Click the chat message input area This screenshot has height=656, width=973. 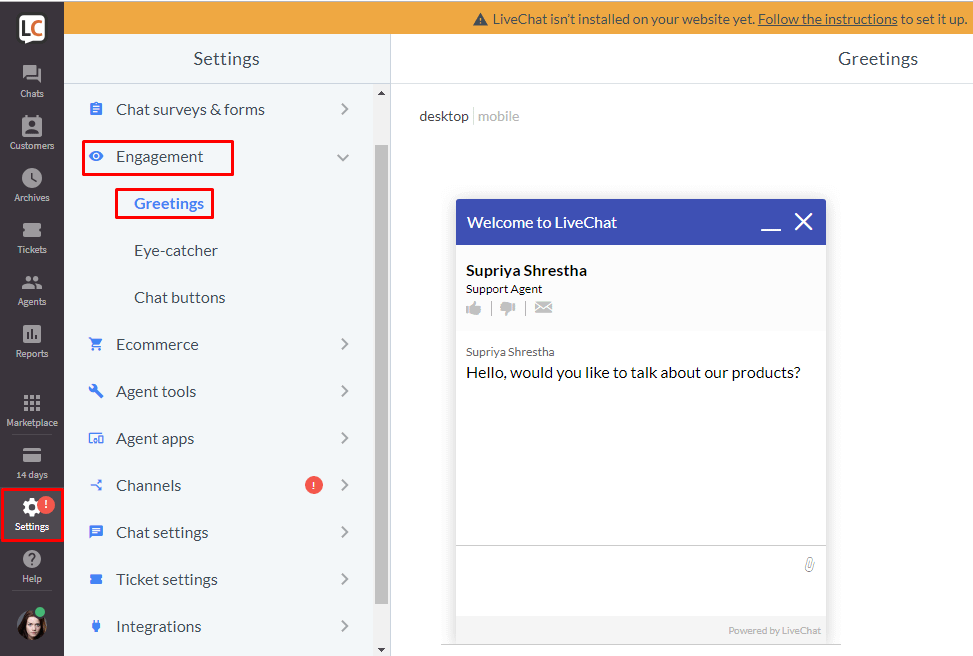640,581
